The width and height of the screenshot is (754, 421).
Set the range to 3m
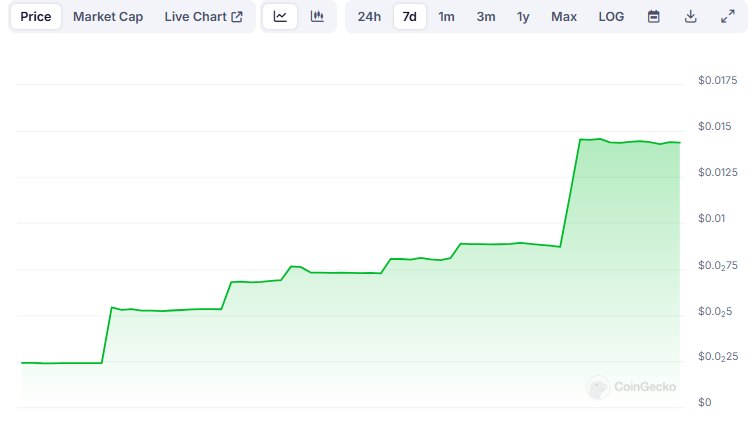point(486,17)
